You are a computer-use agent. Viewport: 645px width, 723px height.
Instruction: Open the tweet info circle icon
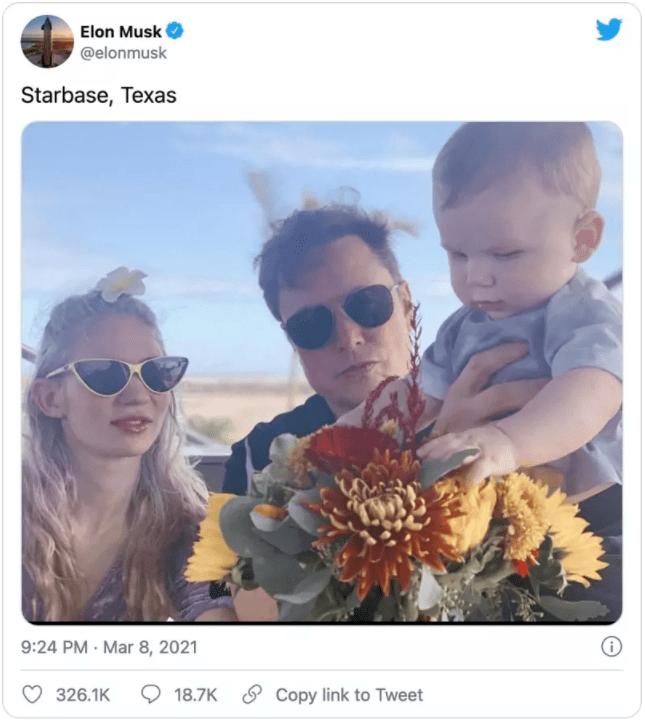coord(610,647)
